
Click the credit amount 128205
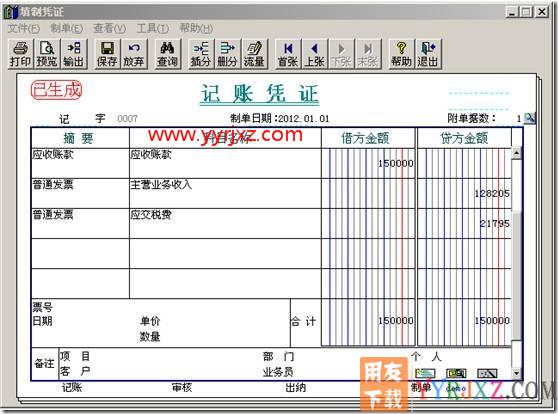pos(492,194)
